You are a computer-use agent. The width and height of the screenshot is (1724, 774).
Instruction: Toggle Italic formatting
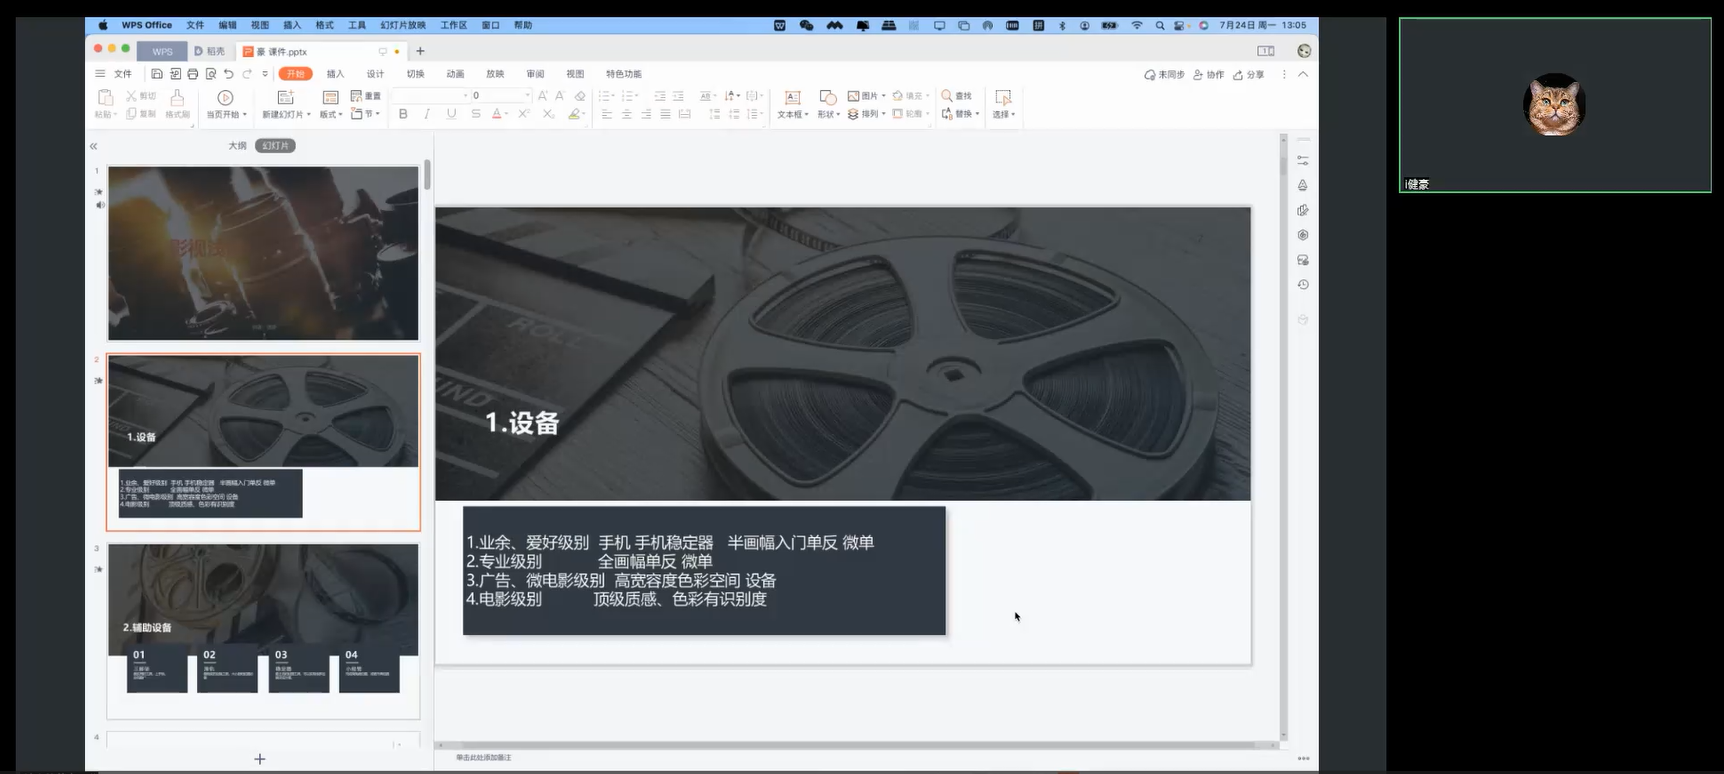click(427, 114)
